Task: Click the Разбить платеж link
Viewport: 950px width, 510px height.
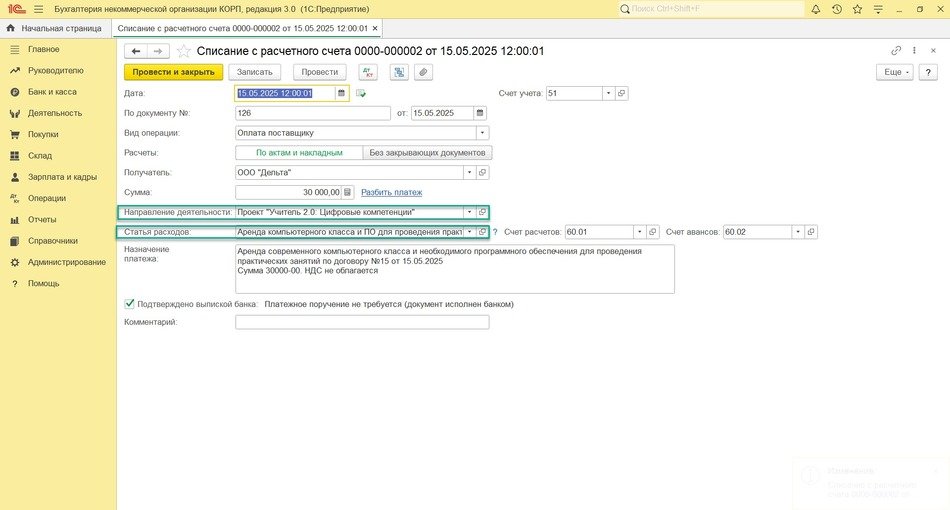Action: [391, 192]
